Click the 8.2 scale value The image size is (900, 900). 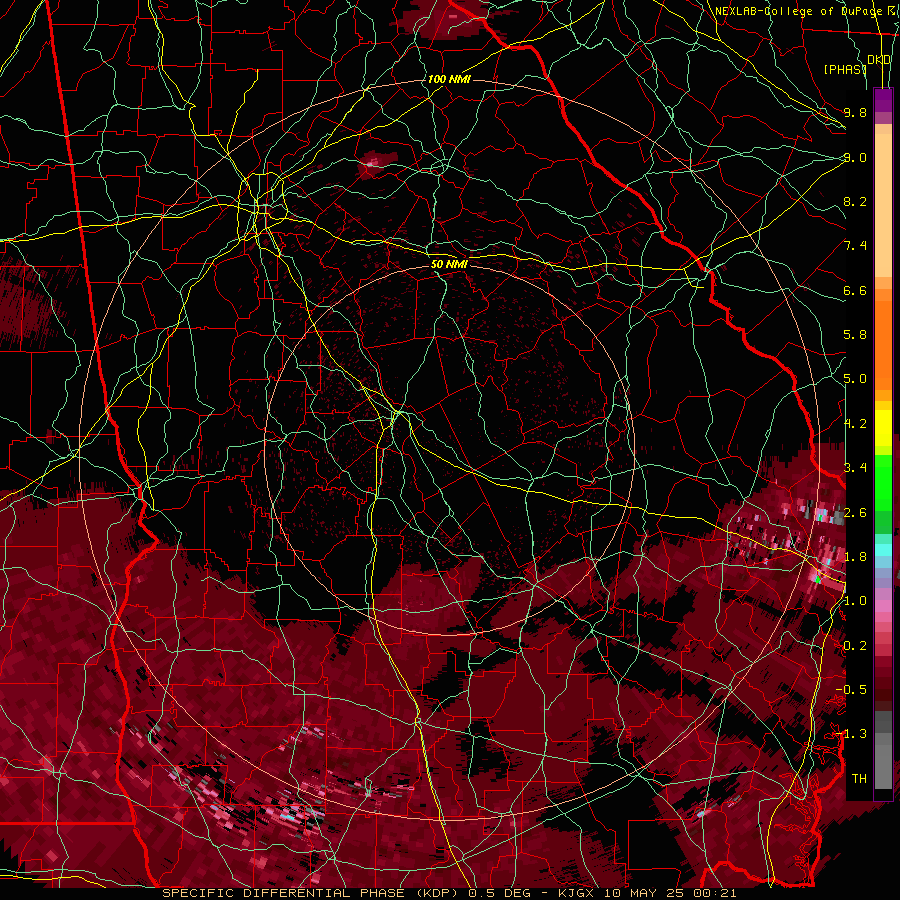click(855, 201)
